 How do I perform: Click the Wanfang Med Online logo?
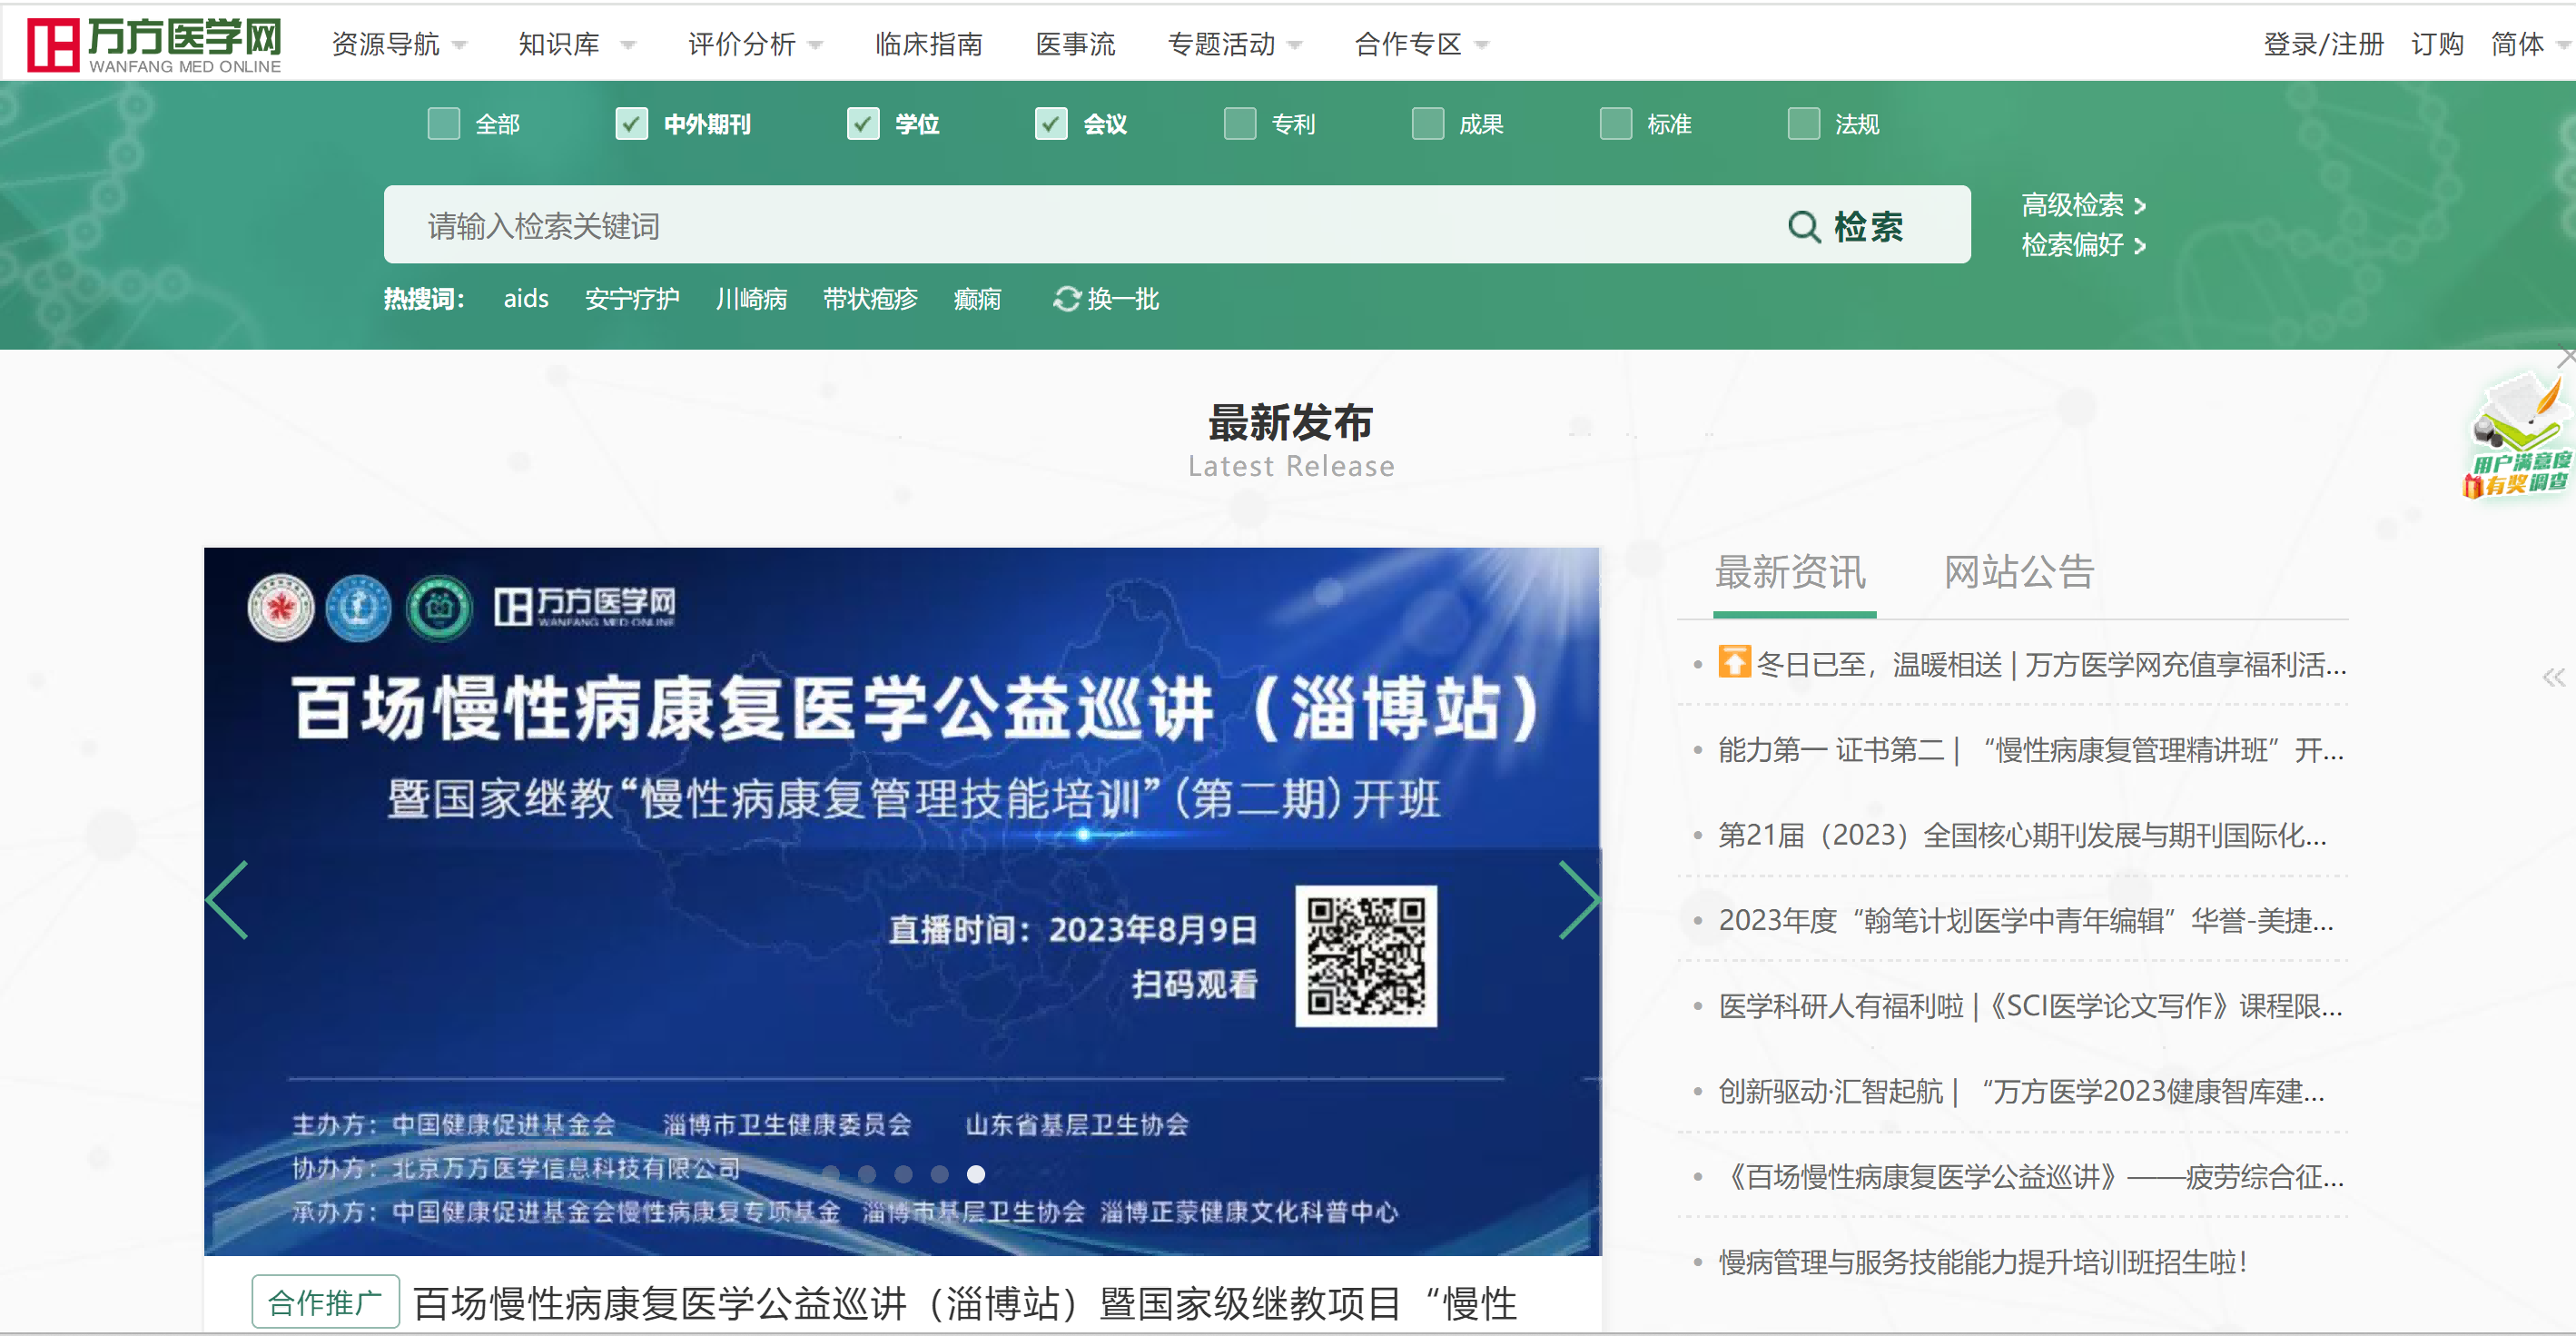[x=154, y=44]
